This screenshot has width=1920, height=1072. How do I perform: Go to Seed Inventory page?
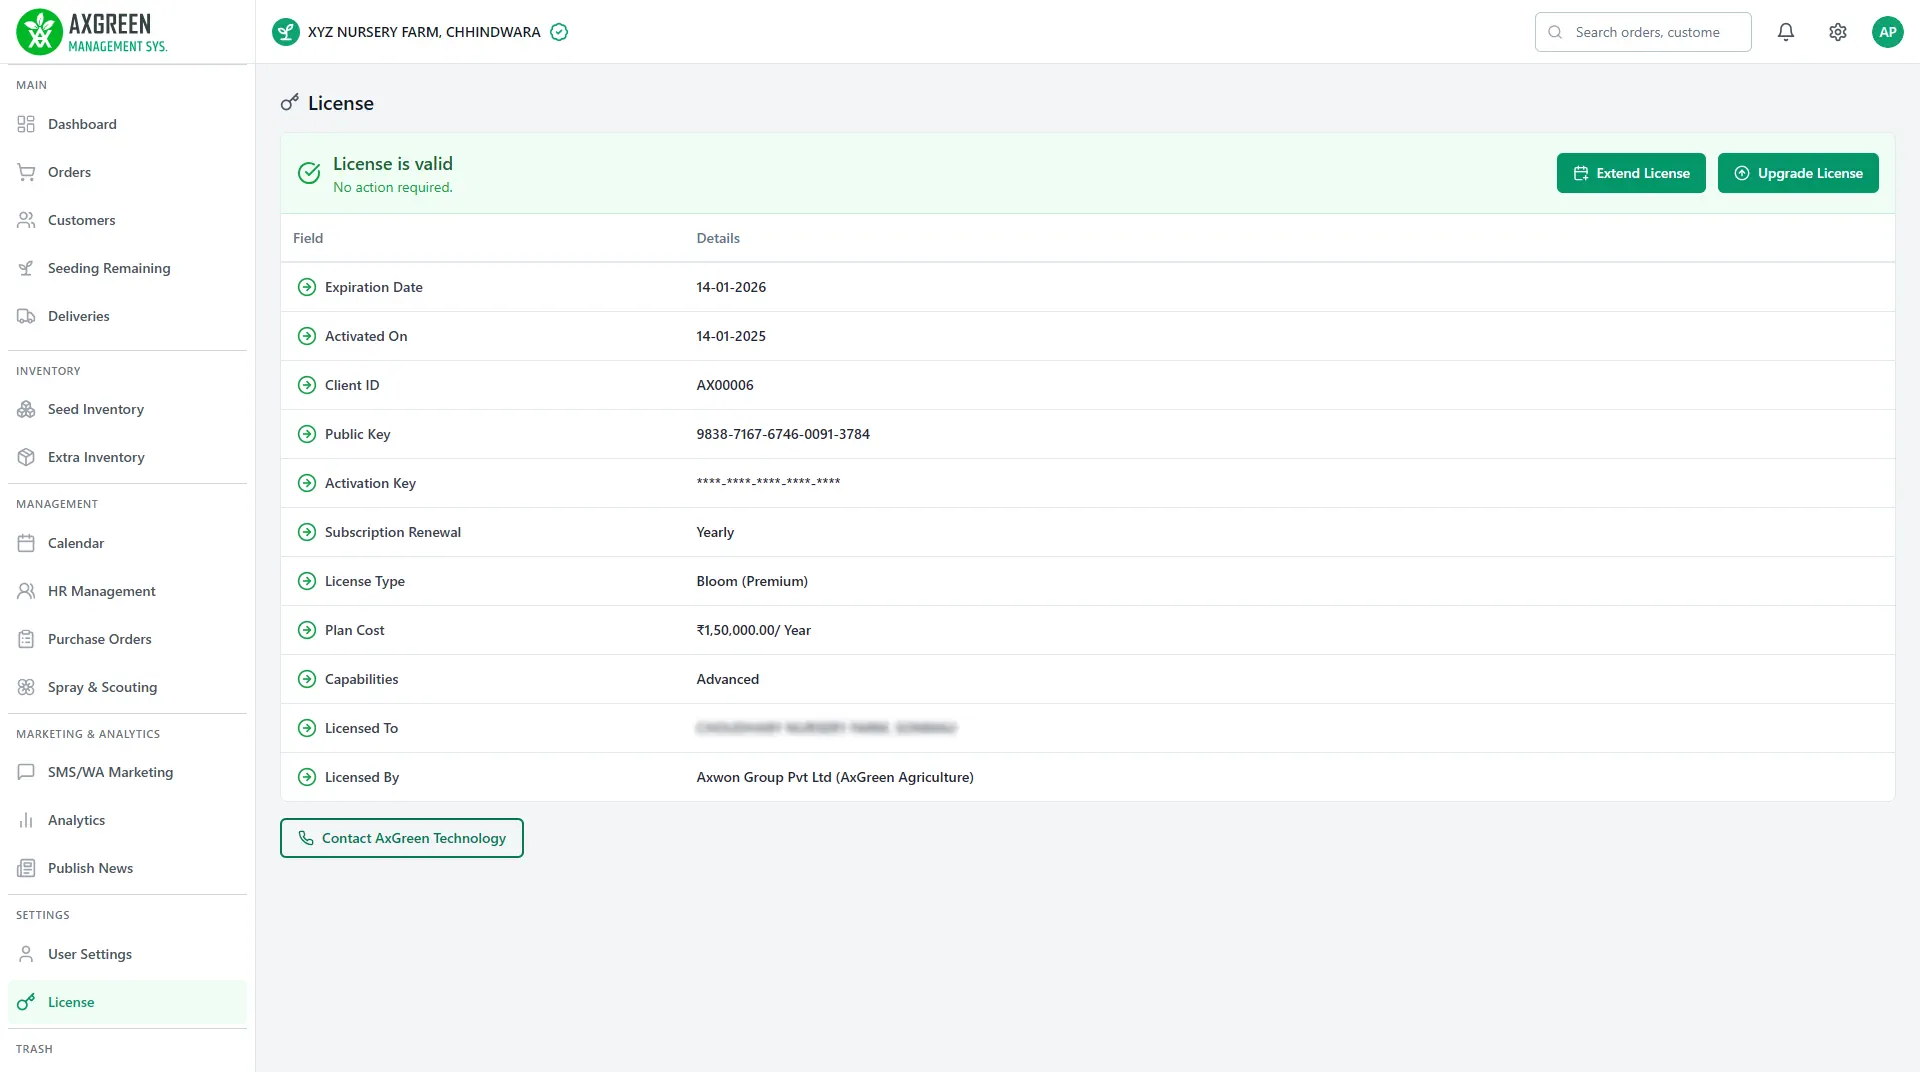click(x=96, y=409)
